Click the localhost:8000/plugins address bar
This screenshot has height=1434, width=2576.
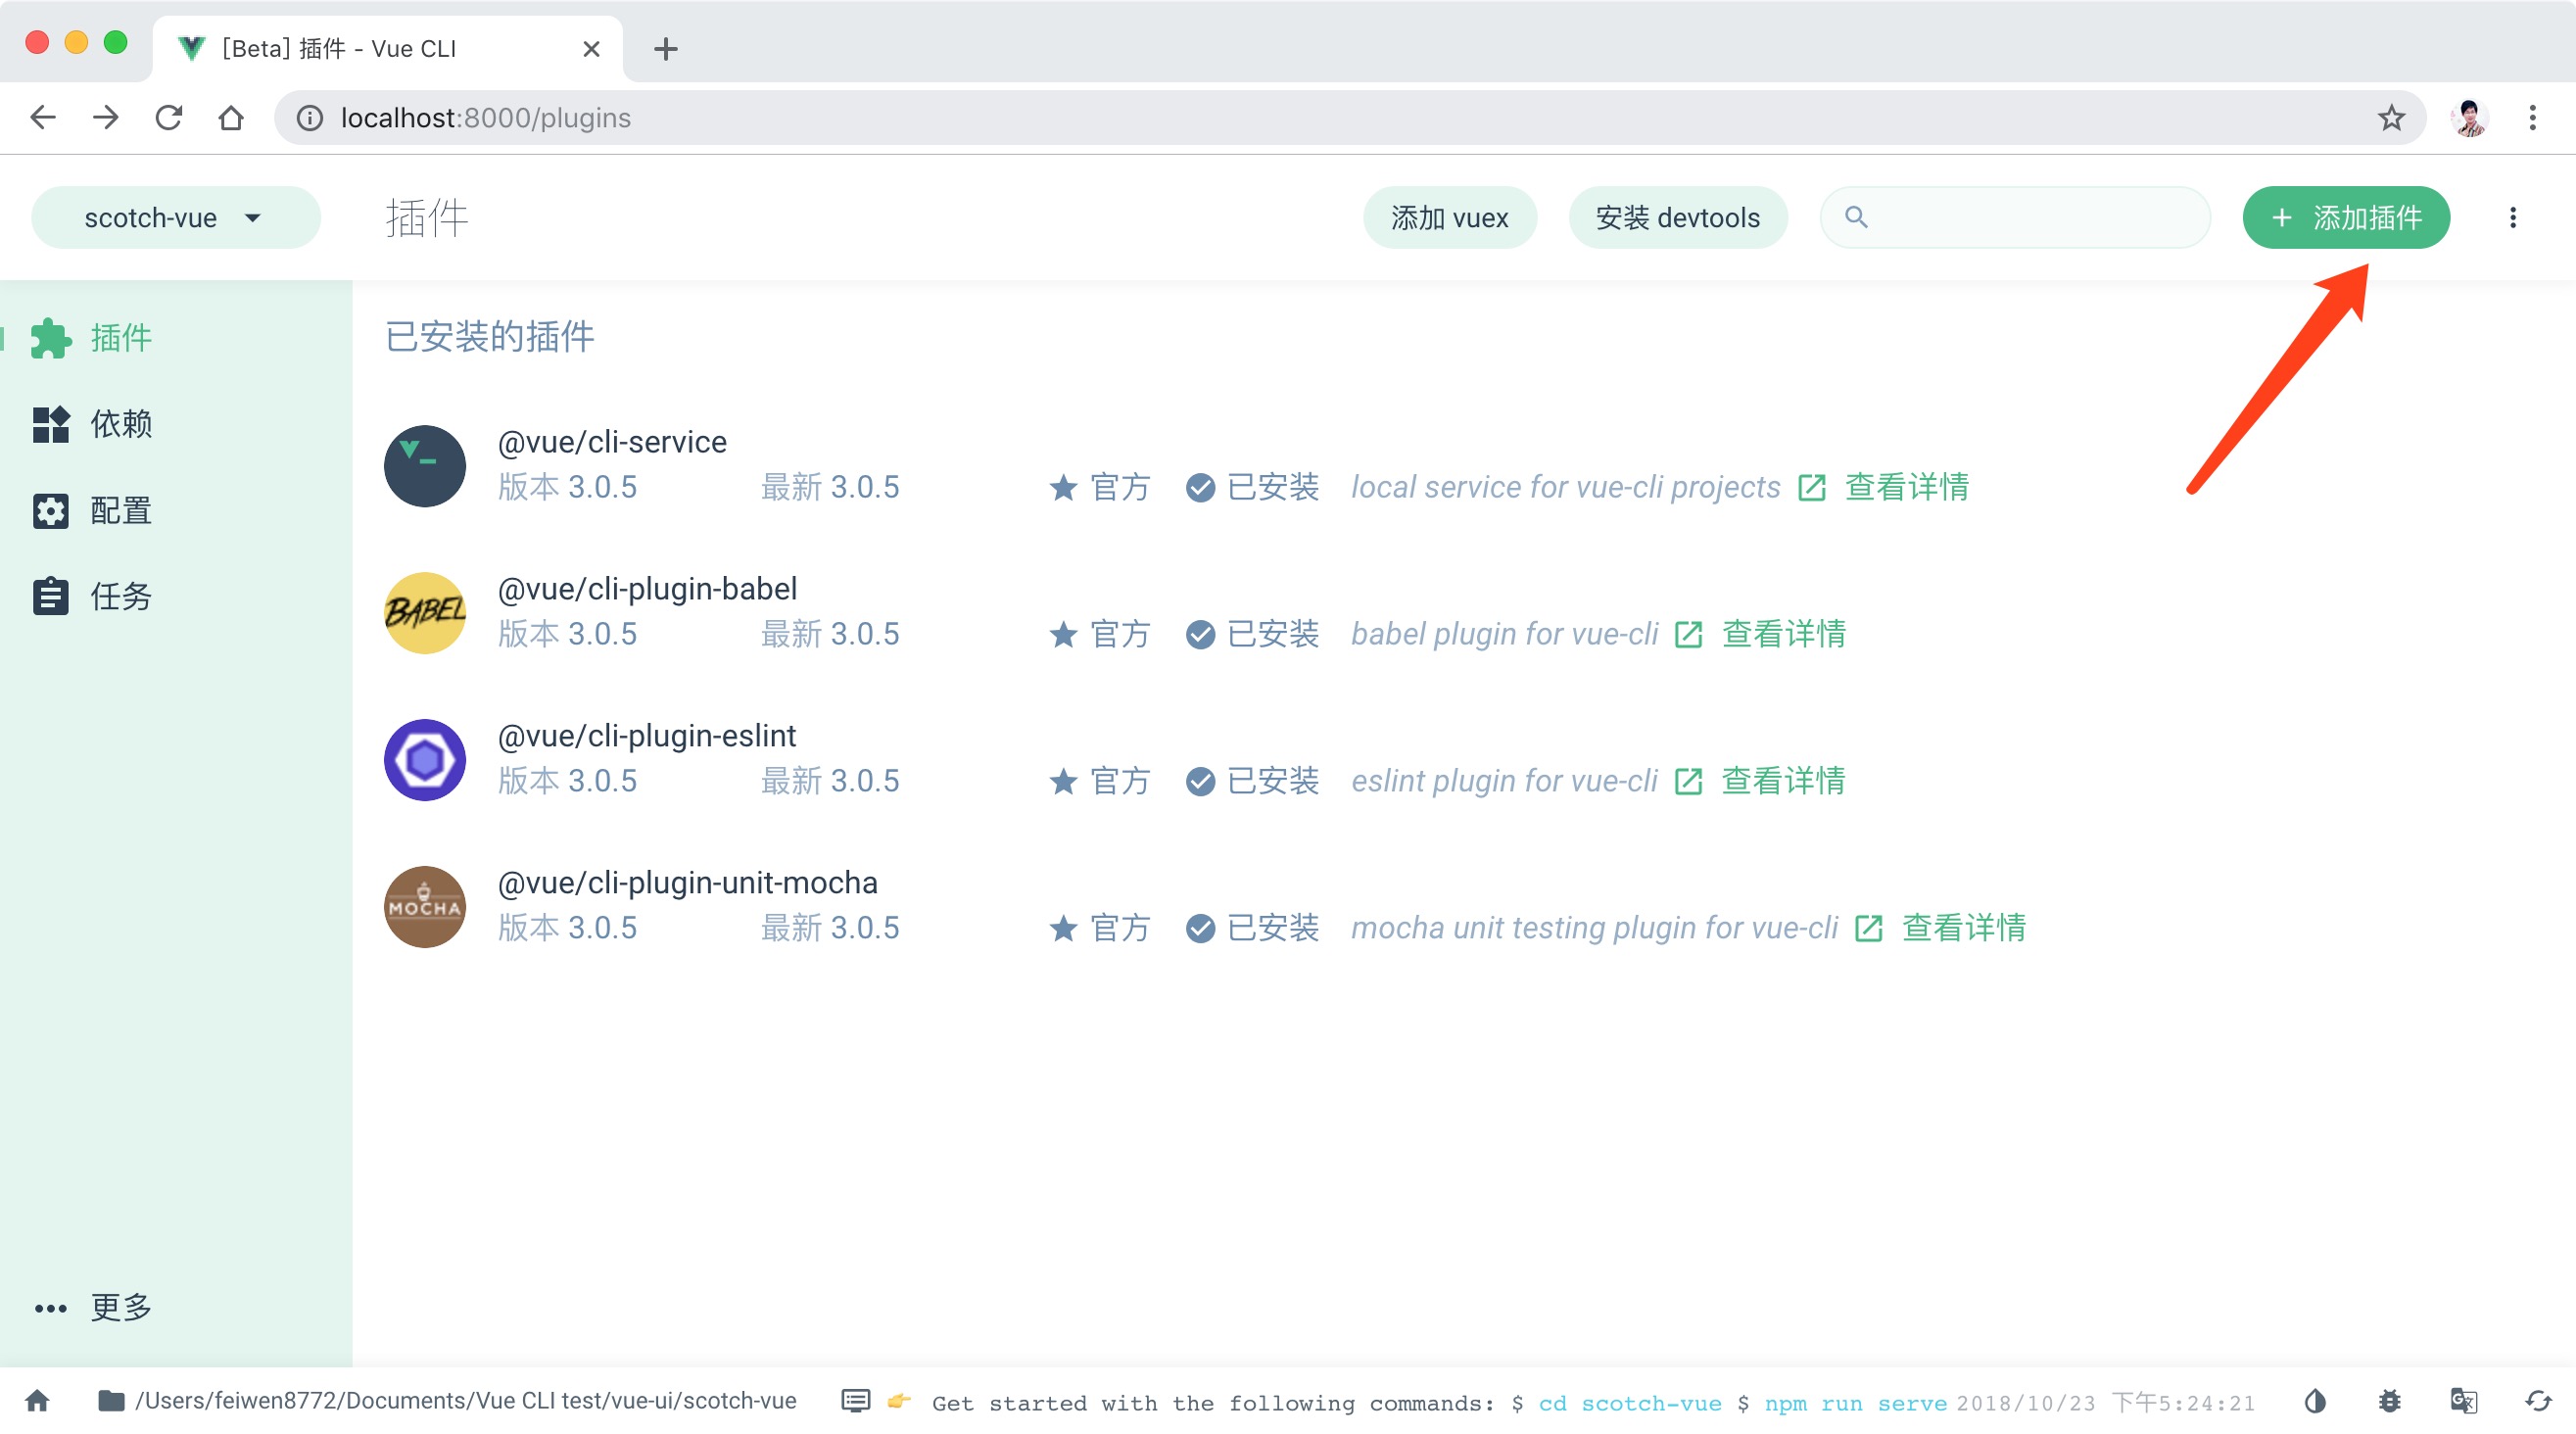point(1350,118)
